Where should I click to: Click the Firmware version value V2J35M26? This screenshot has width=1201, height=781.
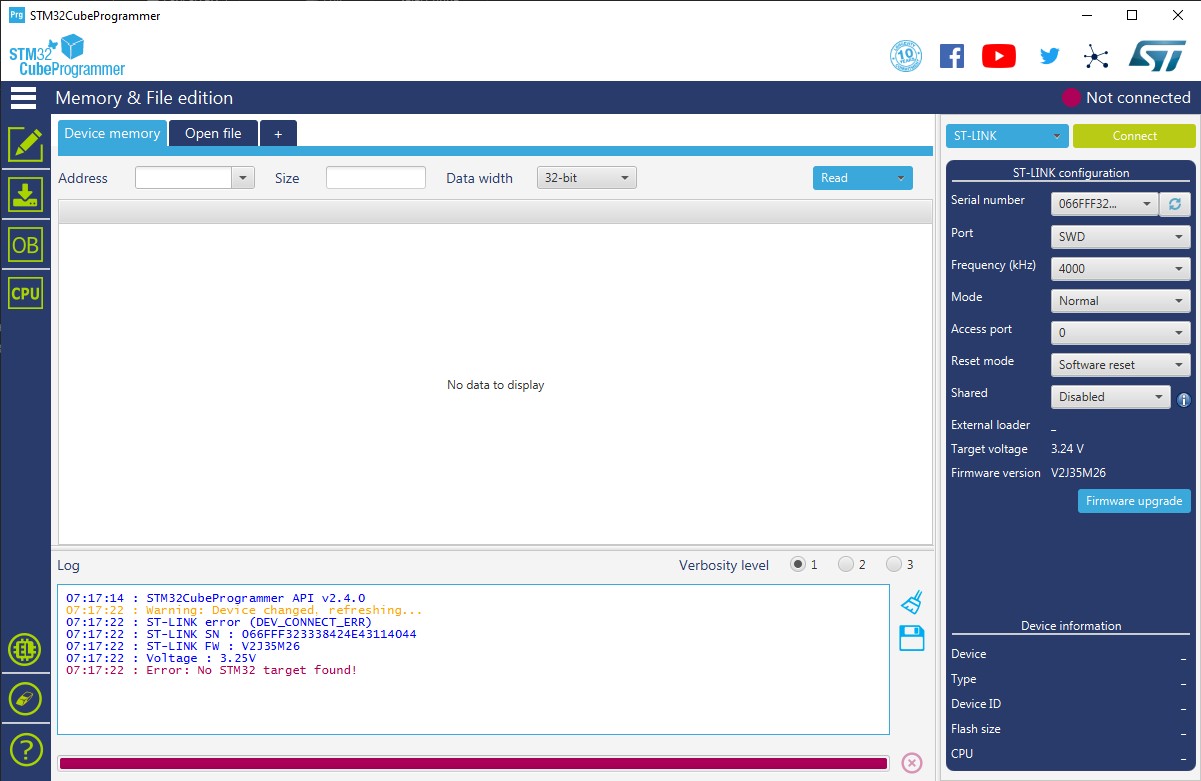pyautogui.click(x=1078, y=473)
